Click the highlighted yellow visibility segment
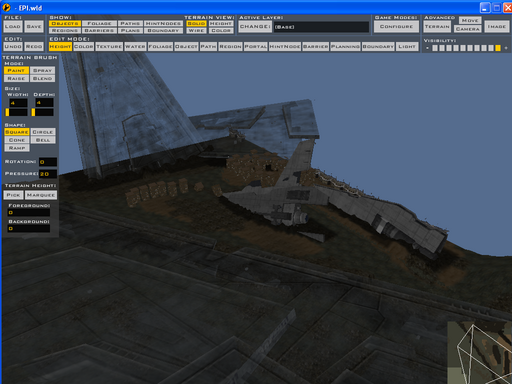Image resolution: width=512 pixels, height=384 pixels. (x=498, y=48)
